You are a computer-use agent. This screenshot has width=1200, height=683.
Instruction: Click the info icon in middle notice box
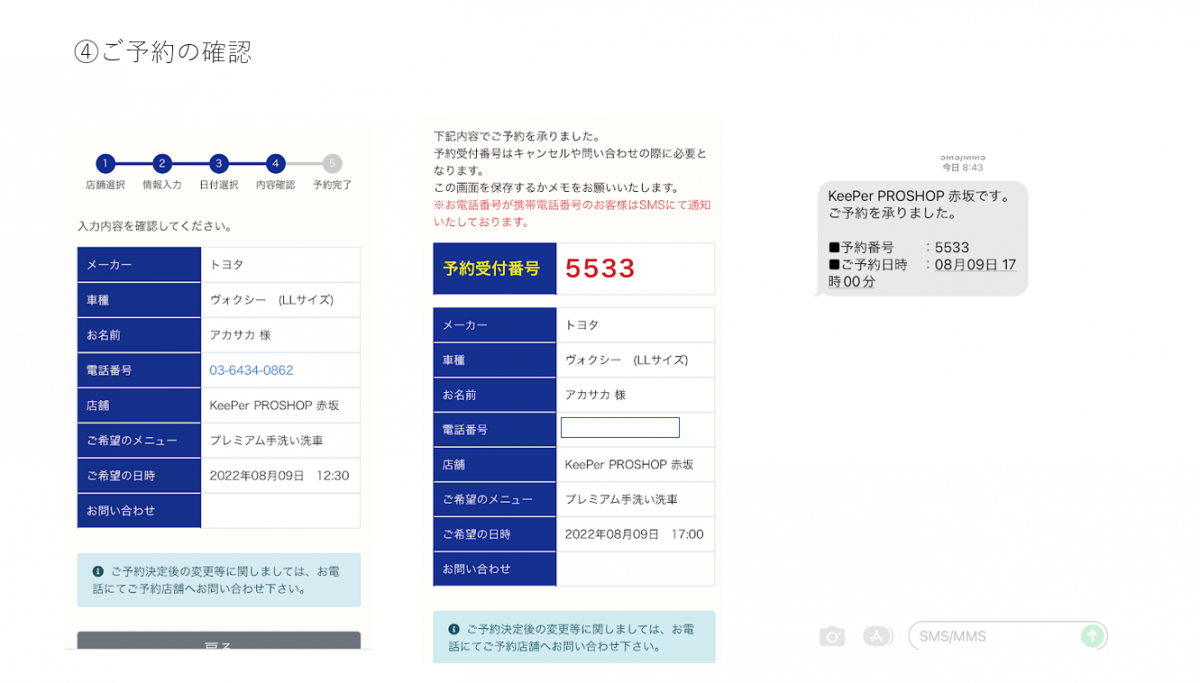click(x=454, y=630)
